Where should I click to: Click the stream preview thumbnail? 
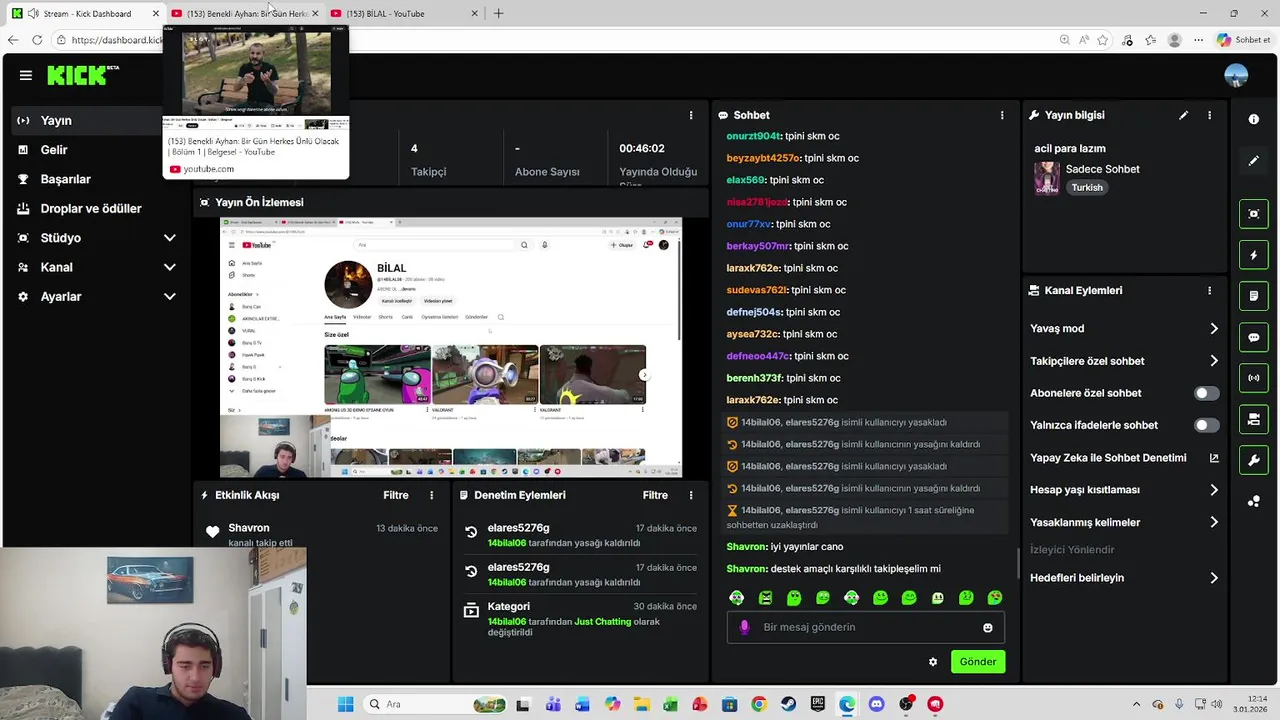click(451, 347)
